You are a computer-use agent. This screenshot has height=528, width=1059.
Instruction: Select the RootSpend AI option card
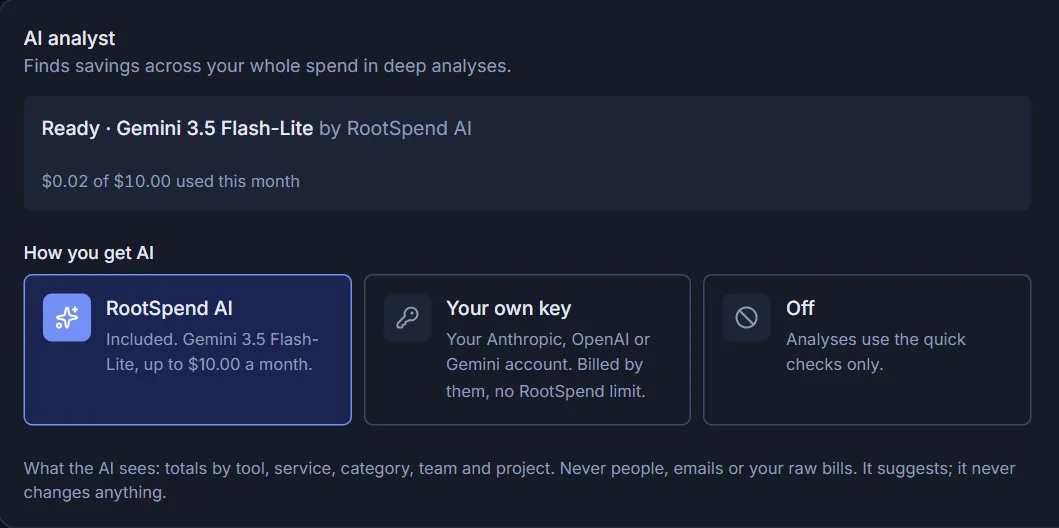pyautogui.click(x=188, y=350)
